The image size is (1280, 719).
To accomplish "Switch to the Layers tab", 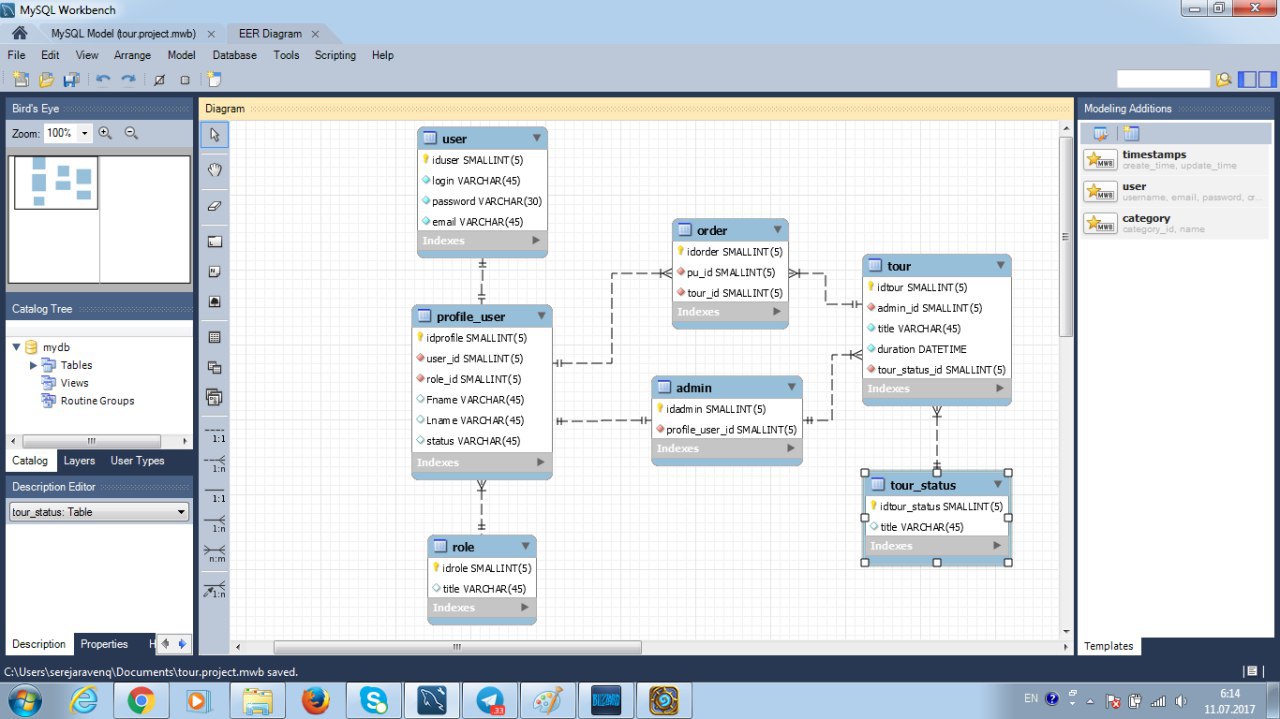I will 79,461.
